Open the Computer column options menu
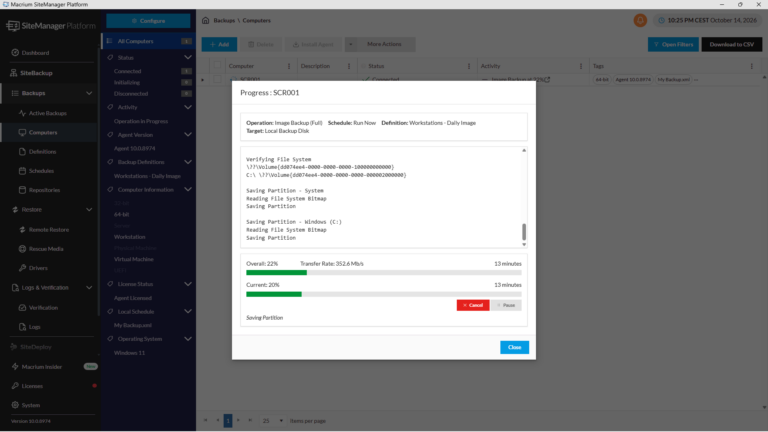This screenshot has height=432, width=768. (x=288, y=66)
